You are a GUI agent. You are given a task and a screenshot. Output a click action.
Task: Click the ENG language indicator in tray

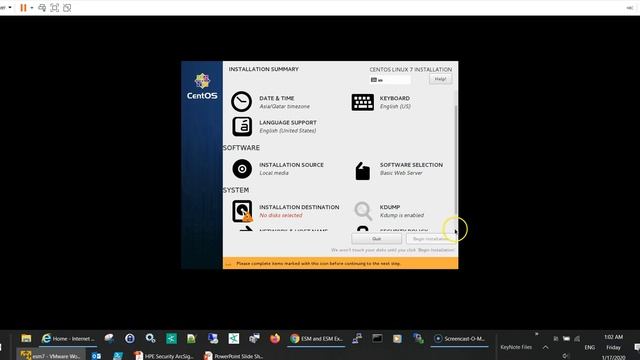coord(589,347)
